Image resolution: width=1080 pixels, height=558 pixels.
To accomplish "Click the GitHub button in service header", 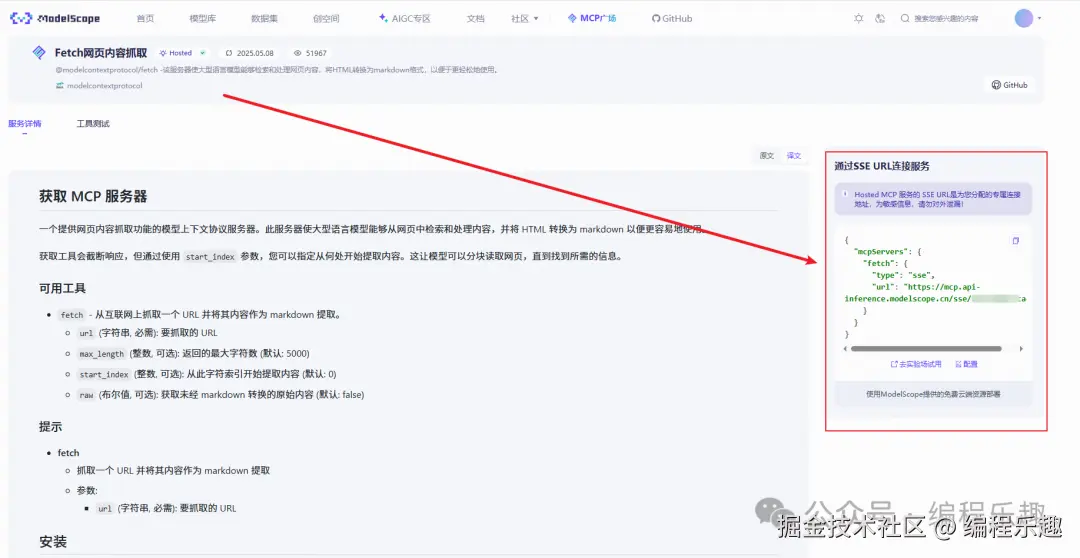I will 1009,85.
